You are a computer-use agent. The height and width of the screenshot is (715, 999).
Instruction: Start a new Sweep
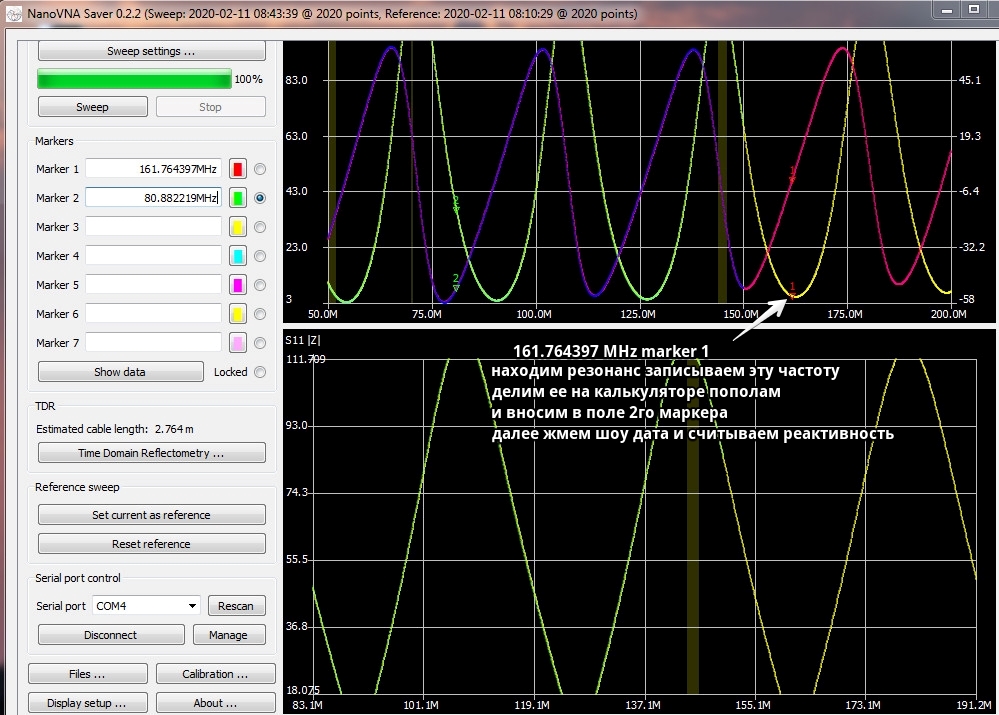(x=92, y=107)
